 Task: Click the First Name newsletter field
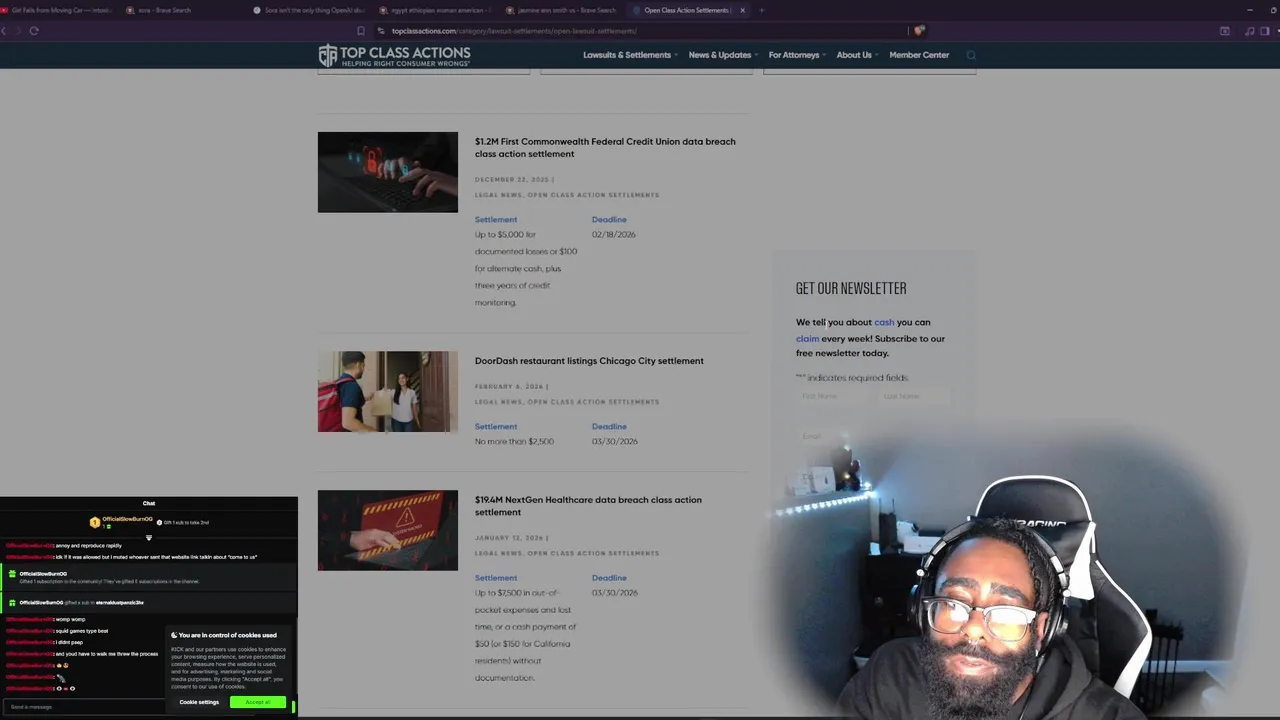834,396
